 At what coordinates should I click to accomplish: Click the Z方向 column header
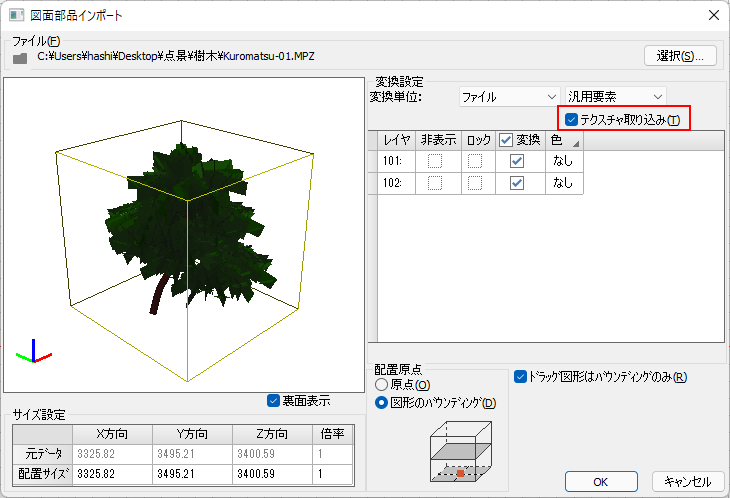tap(272, 434)
